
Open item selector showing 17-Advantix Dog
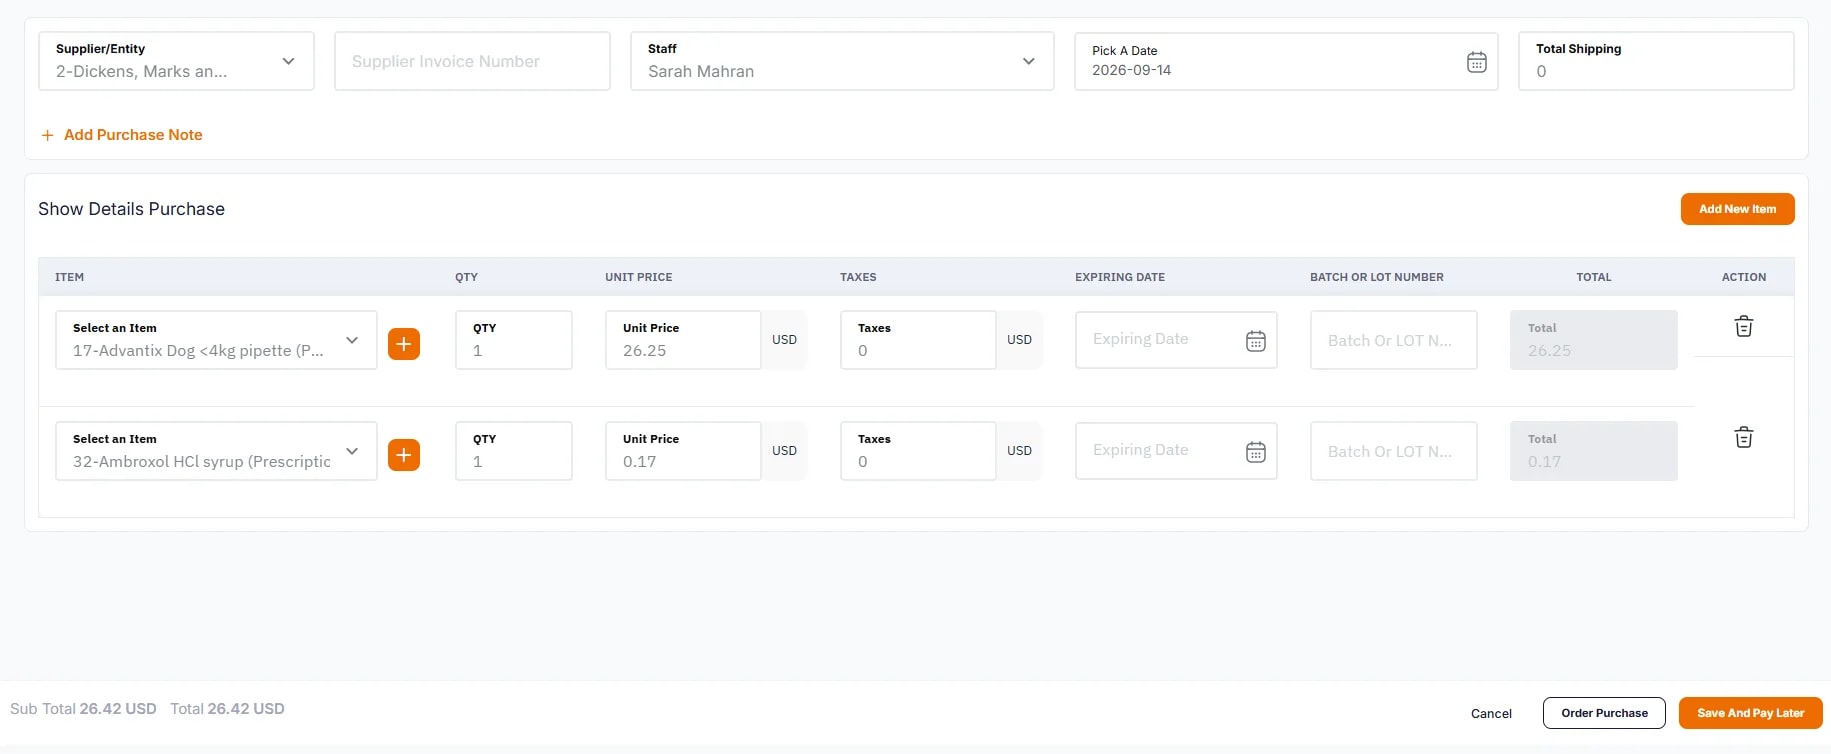216,340
